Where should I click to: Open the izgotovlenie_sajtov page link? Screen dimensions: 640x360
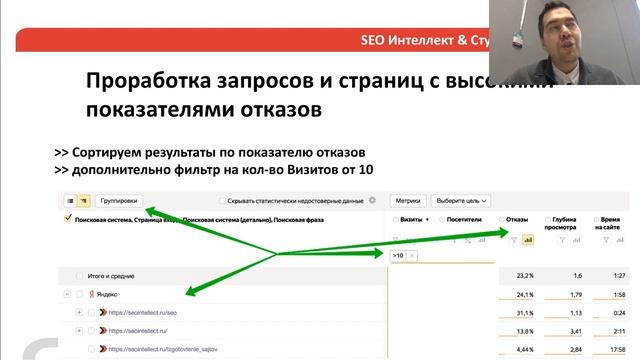163,349
